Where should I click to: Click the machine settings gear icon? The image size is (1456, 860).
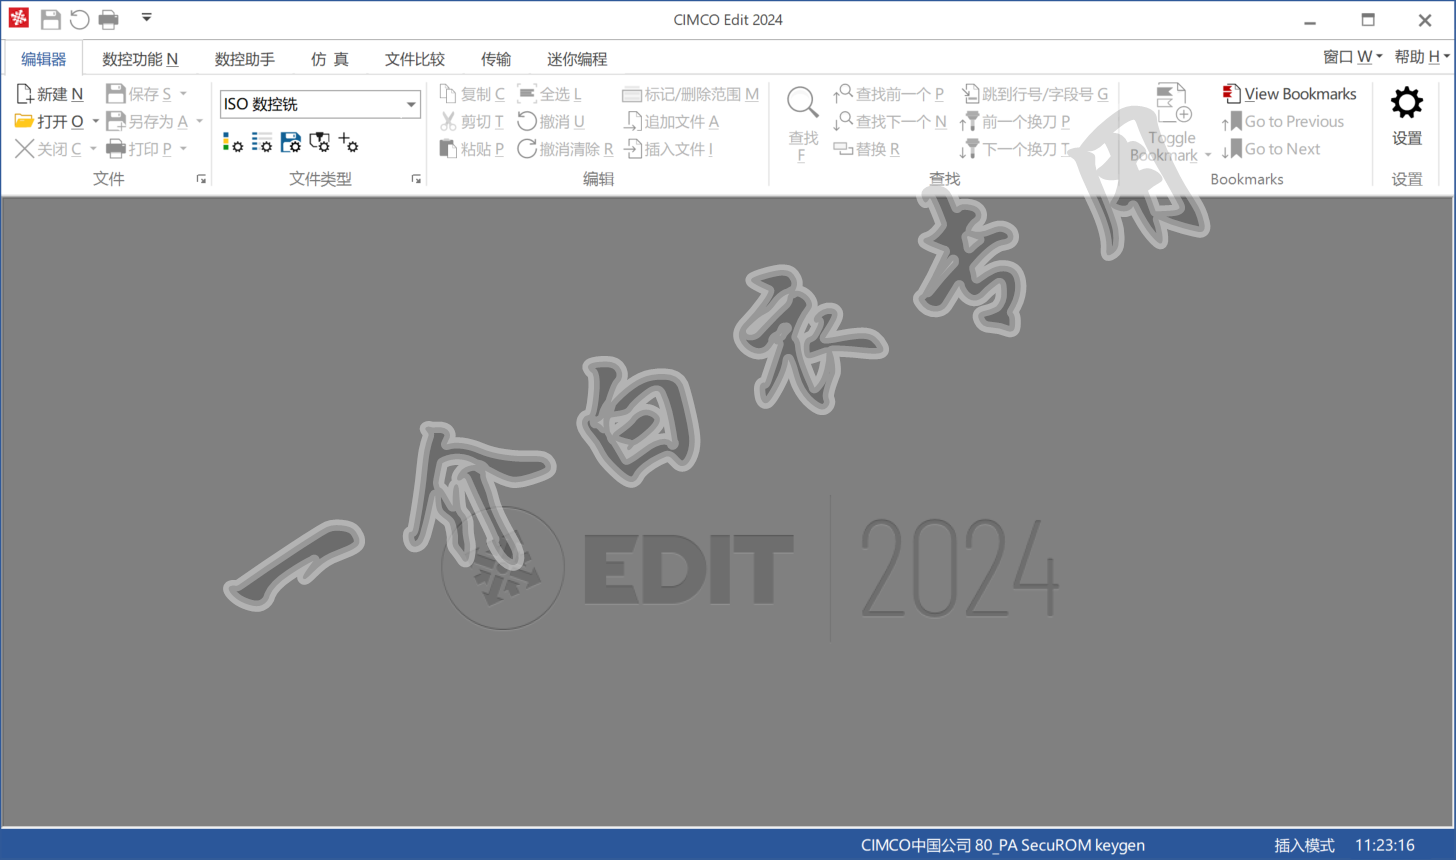click(x=320, y=142)
